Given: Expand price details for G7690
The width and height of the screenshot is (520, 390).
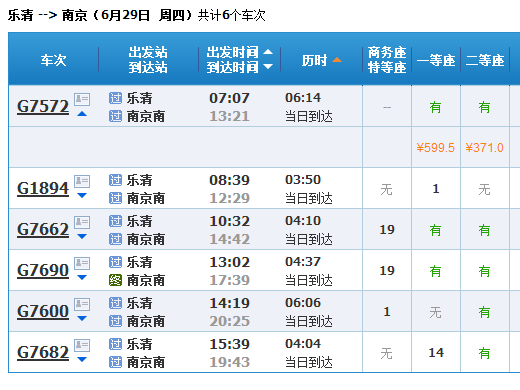Looking at the screenshot, I should (x=82, y=278).
